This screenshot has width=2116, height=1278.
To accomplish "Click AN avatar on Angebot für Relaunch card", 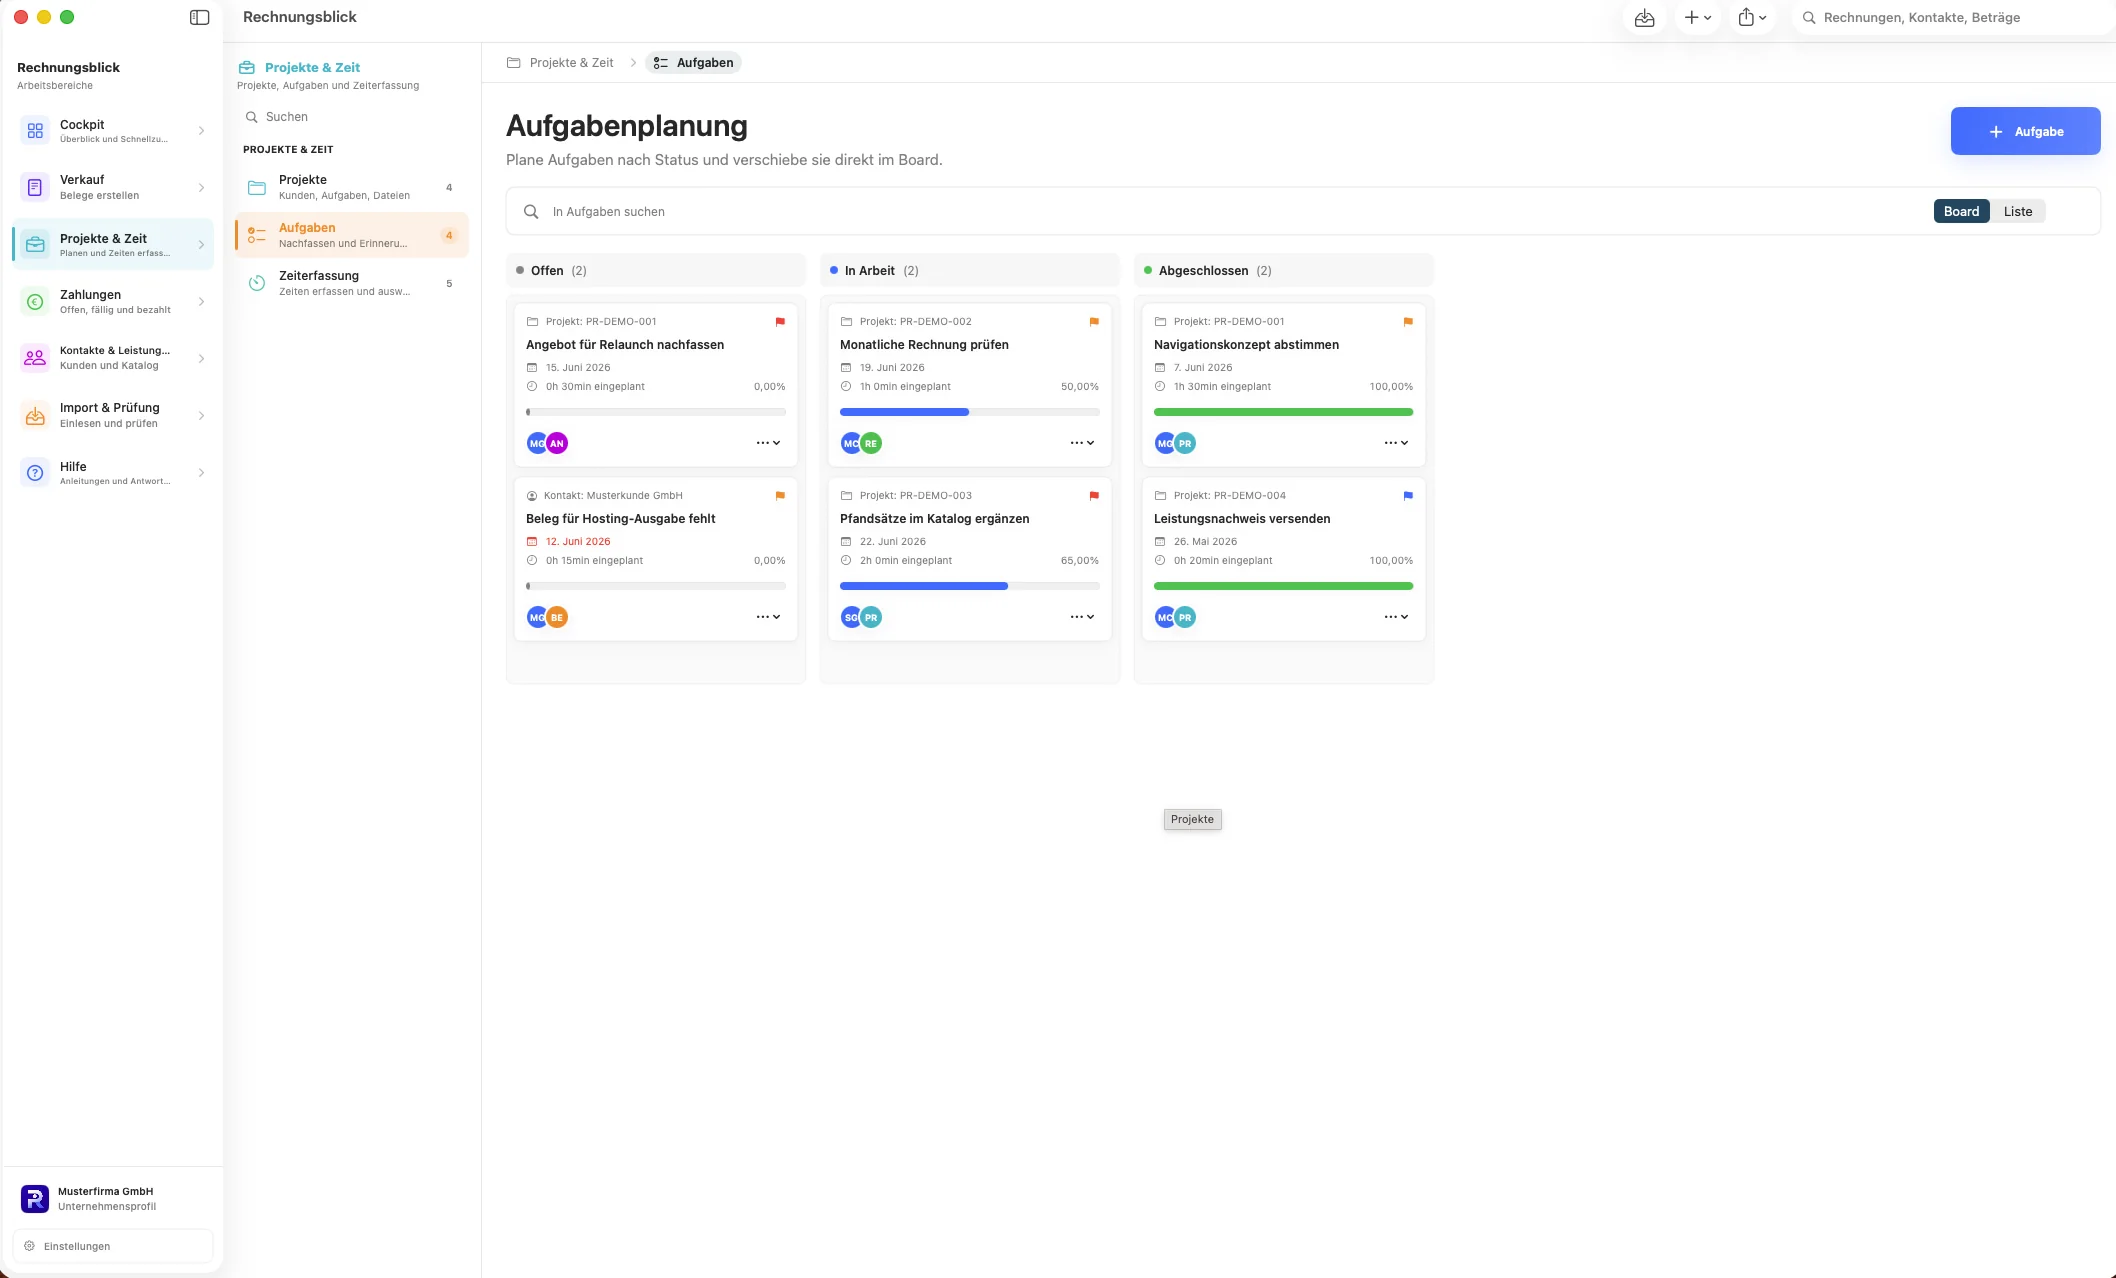I will [557, 443].
